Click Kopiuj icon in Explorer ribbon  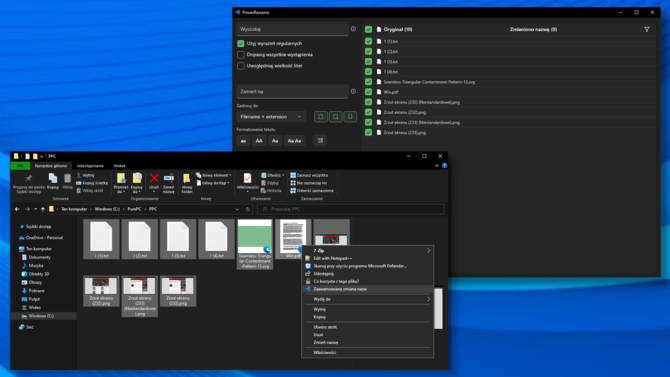point(53,178)
